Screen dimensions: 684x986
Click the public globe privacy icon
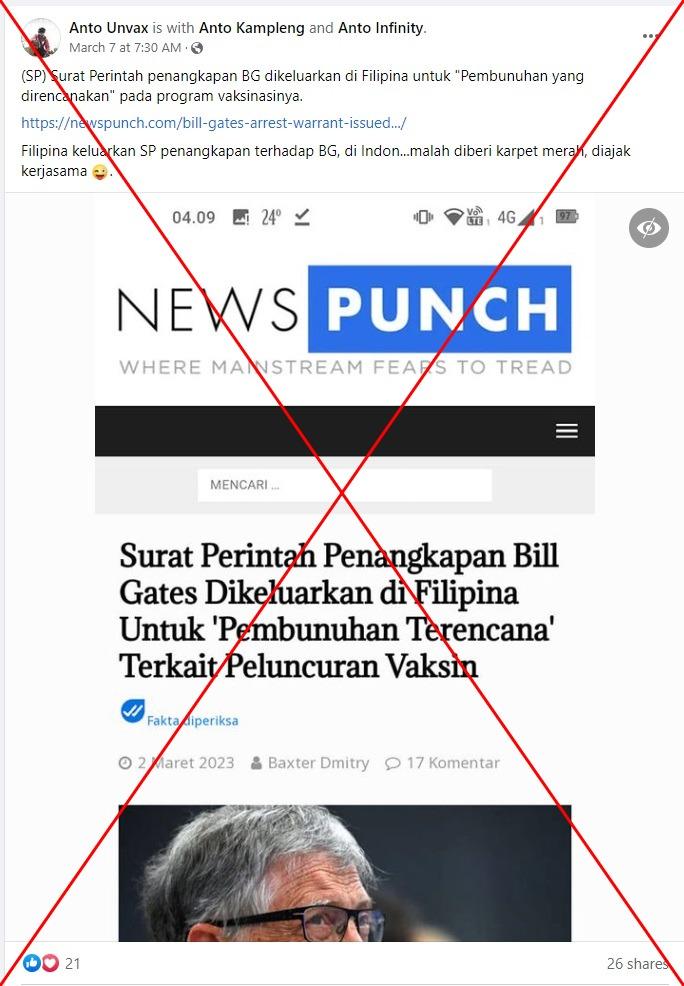click(197, 48)
